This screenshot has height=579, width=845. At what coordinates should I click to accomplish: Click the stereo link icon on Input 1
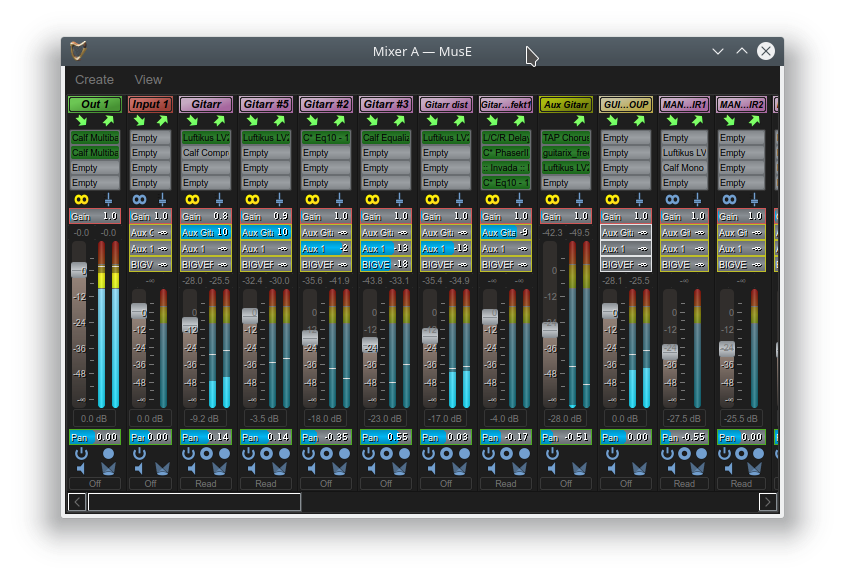tap(138, 199)
